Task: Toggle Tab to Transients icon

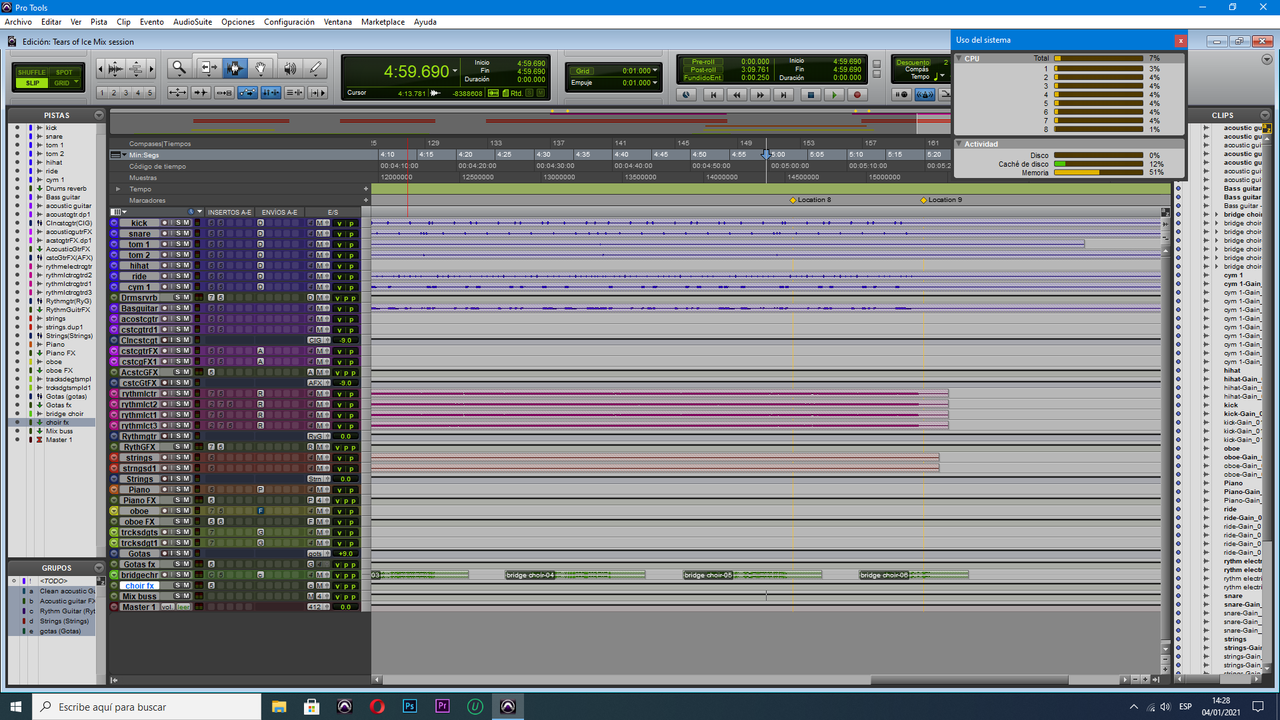Action: (201, 93)
